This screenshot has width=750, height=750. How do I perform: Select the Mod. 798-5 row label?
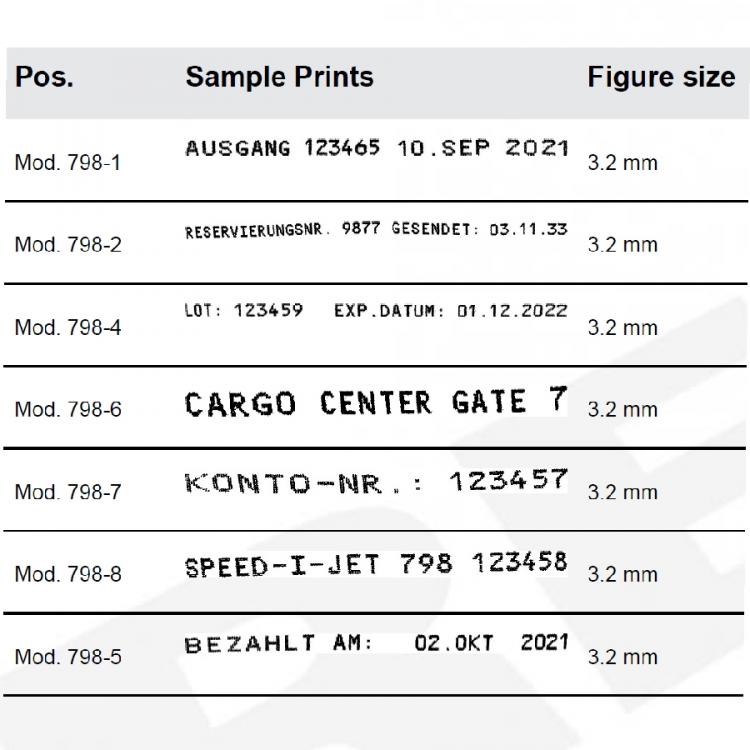[x=68, y=657]
